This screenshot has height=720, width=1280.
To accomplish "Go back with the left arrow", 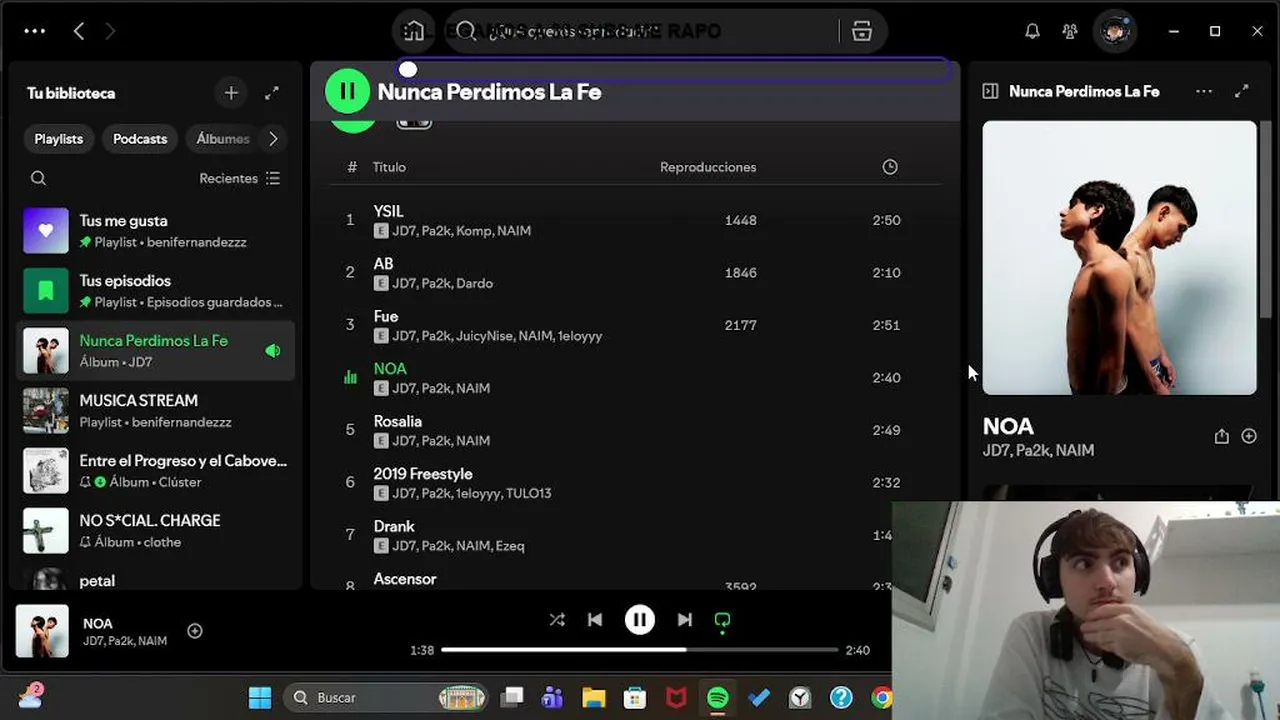I will pos(79,31).
